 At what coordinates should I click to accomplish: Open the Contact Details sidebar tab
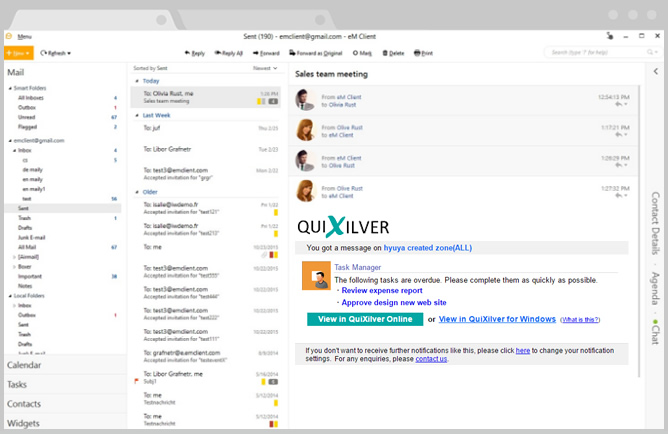click(655, 223)
